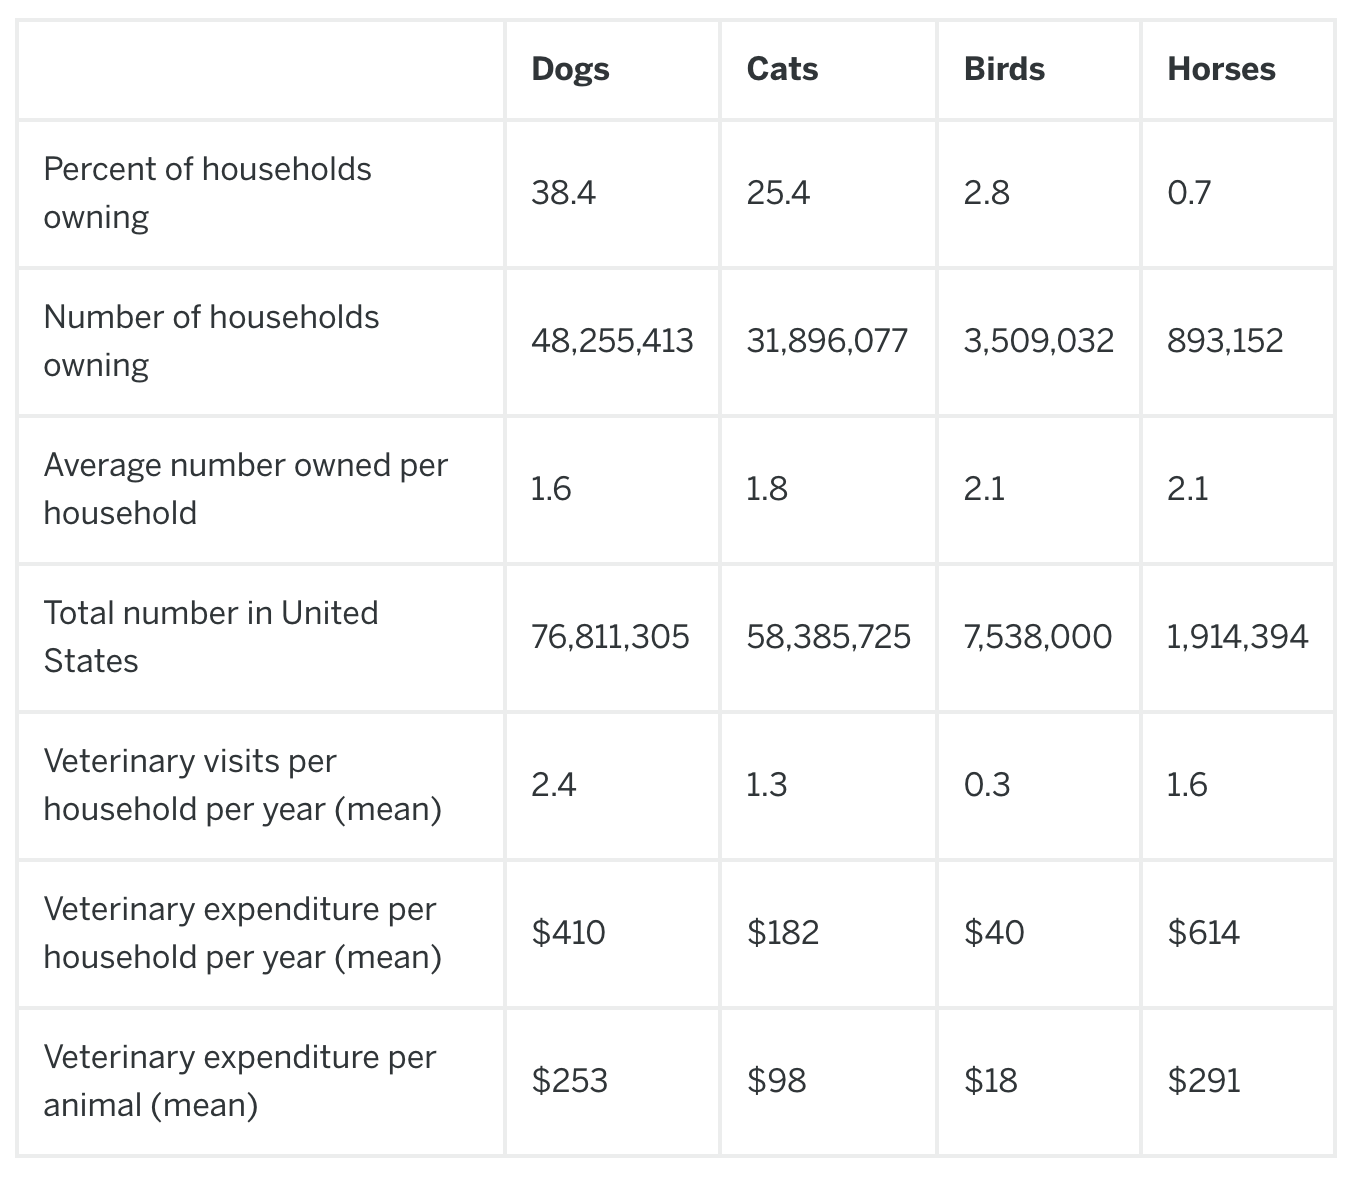Select the Percent of households owning label

click(x=207, y=193)
